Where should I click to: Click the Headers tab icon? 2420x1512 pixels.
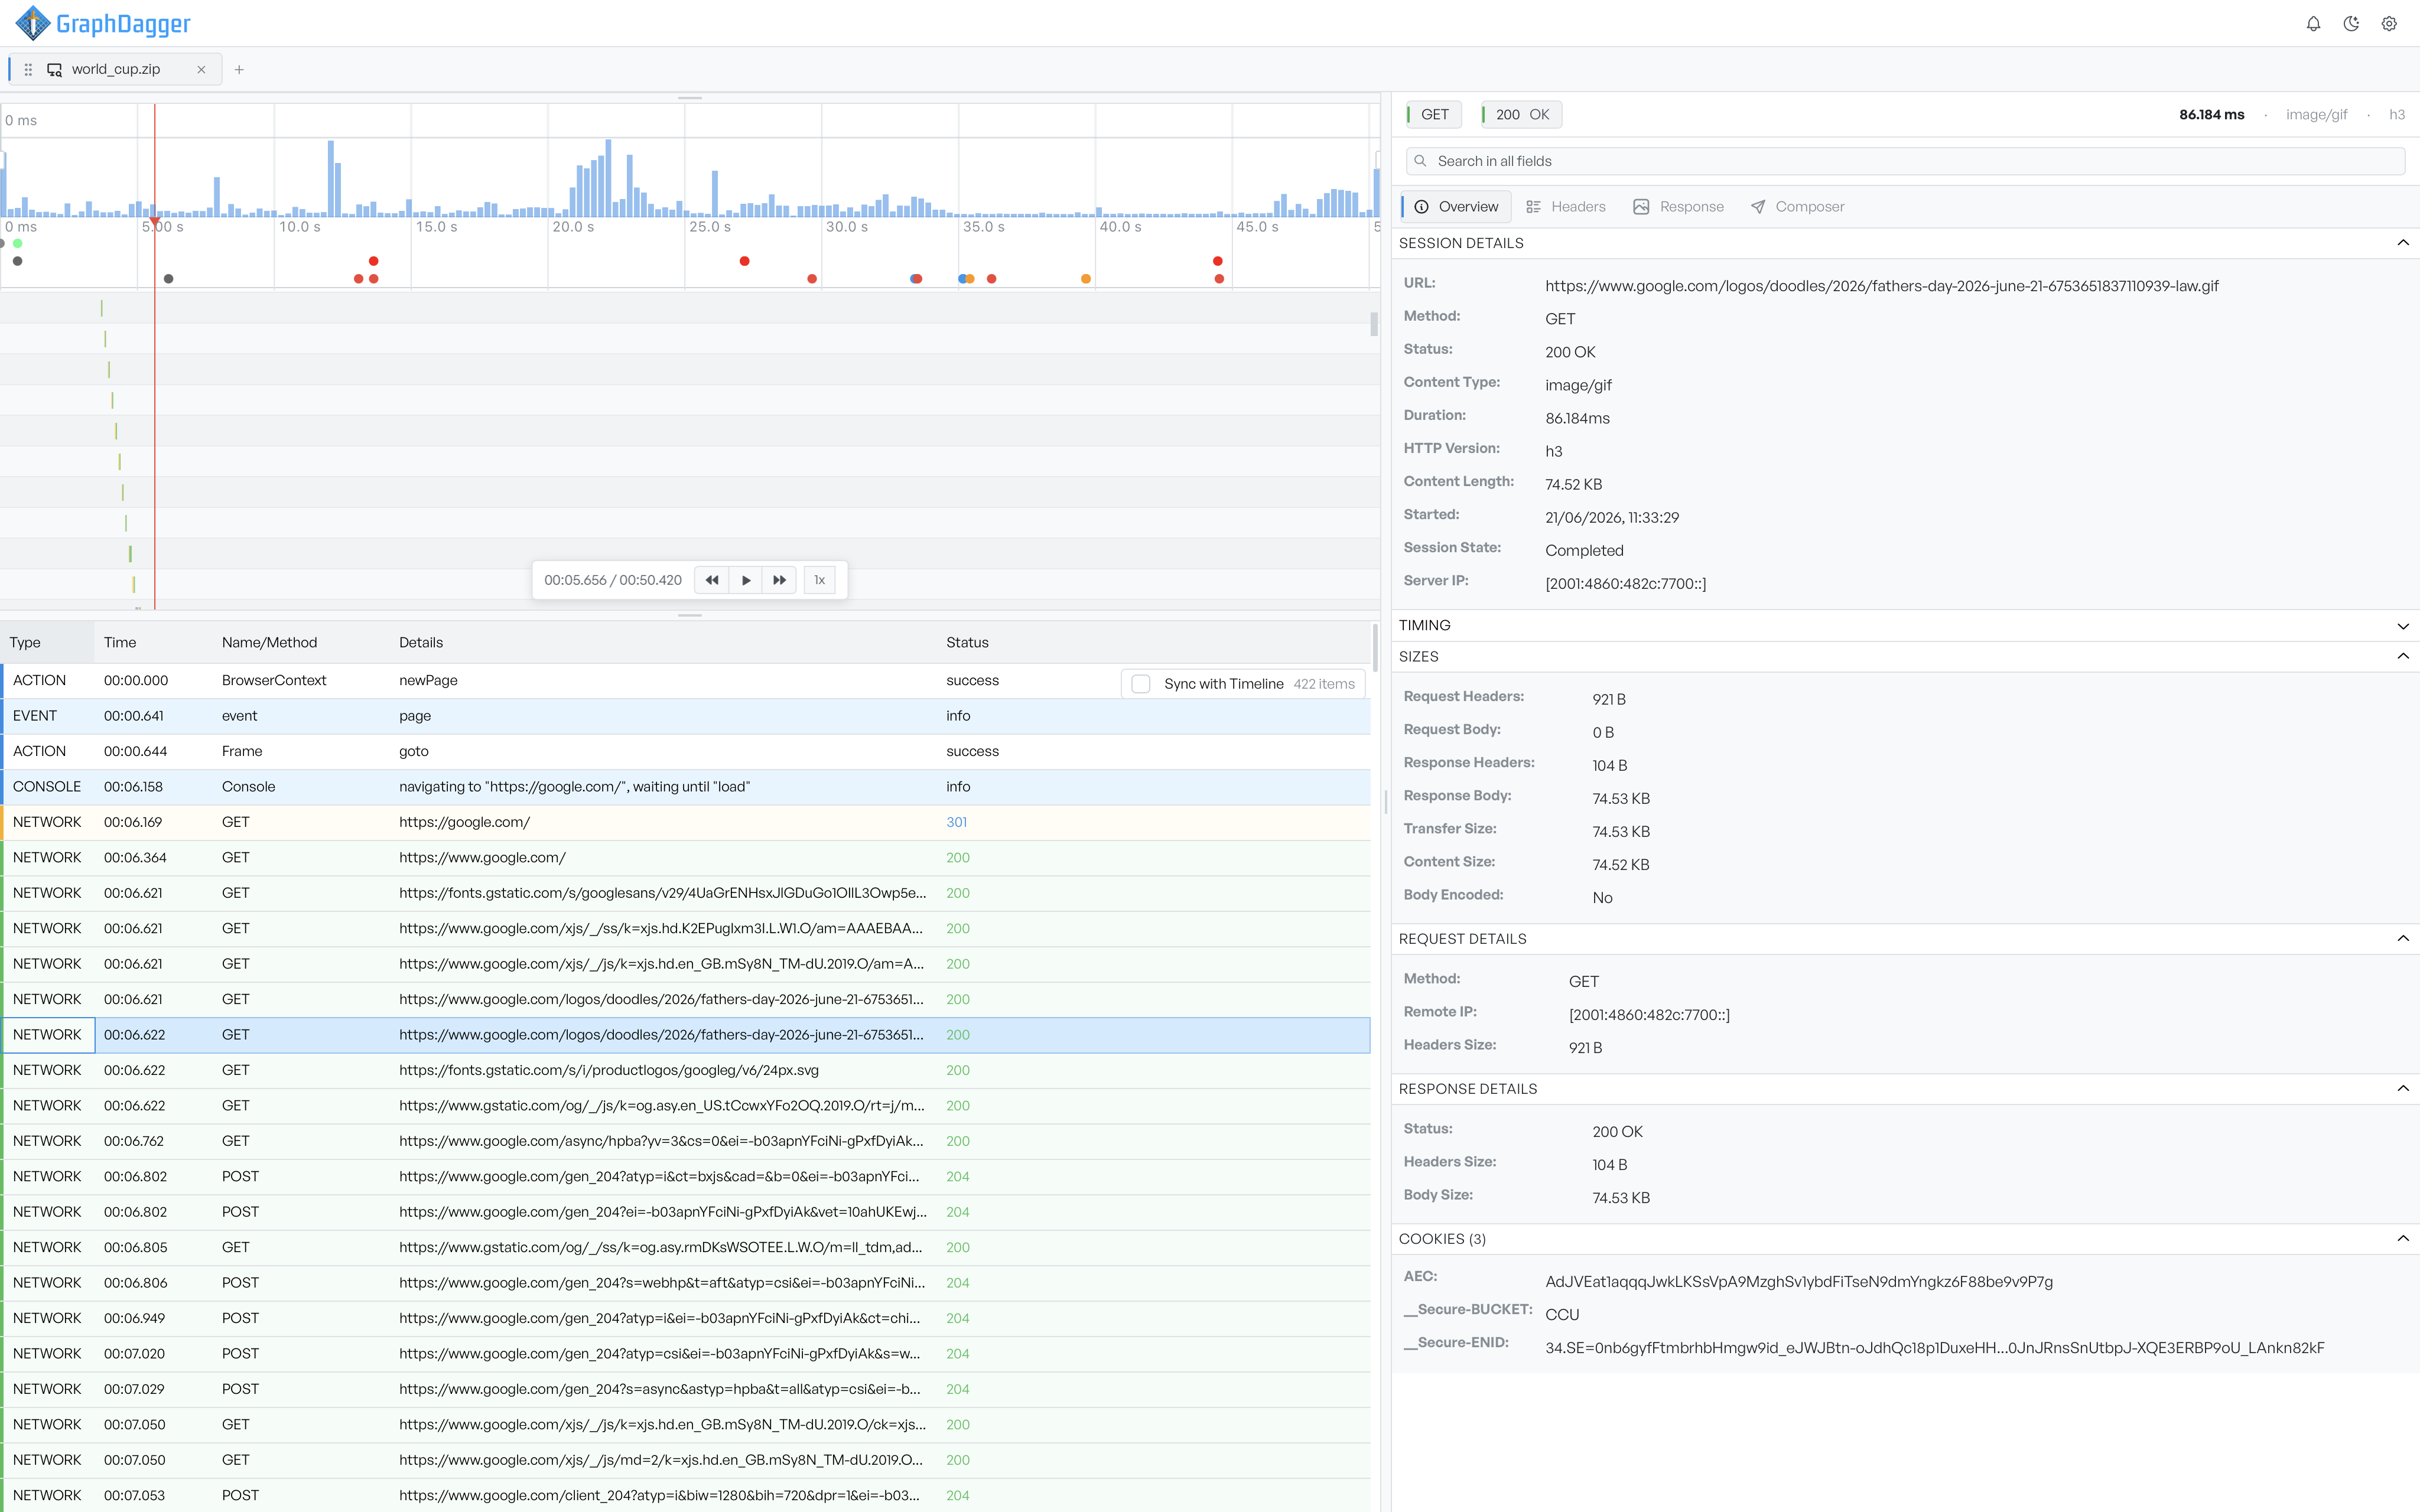point(1533,207)
